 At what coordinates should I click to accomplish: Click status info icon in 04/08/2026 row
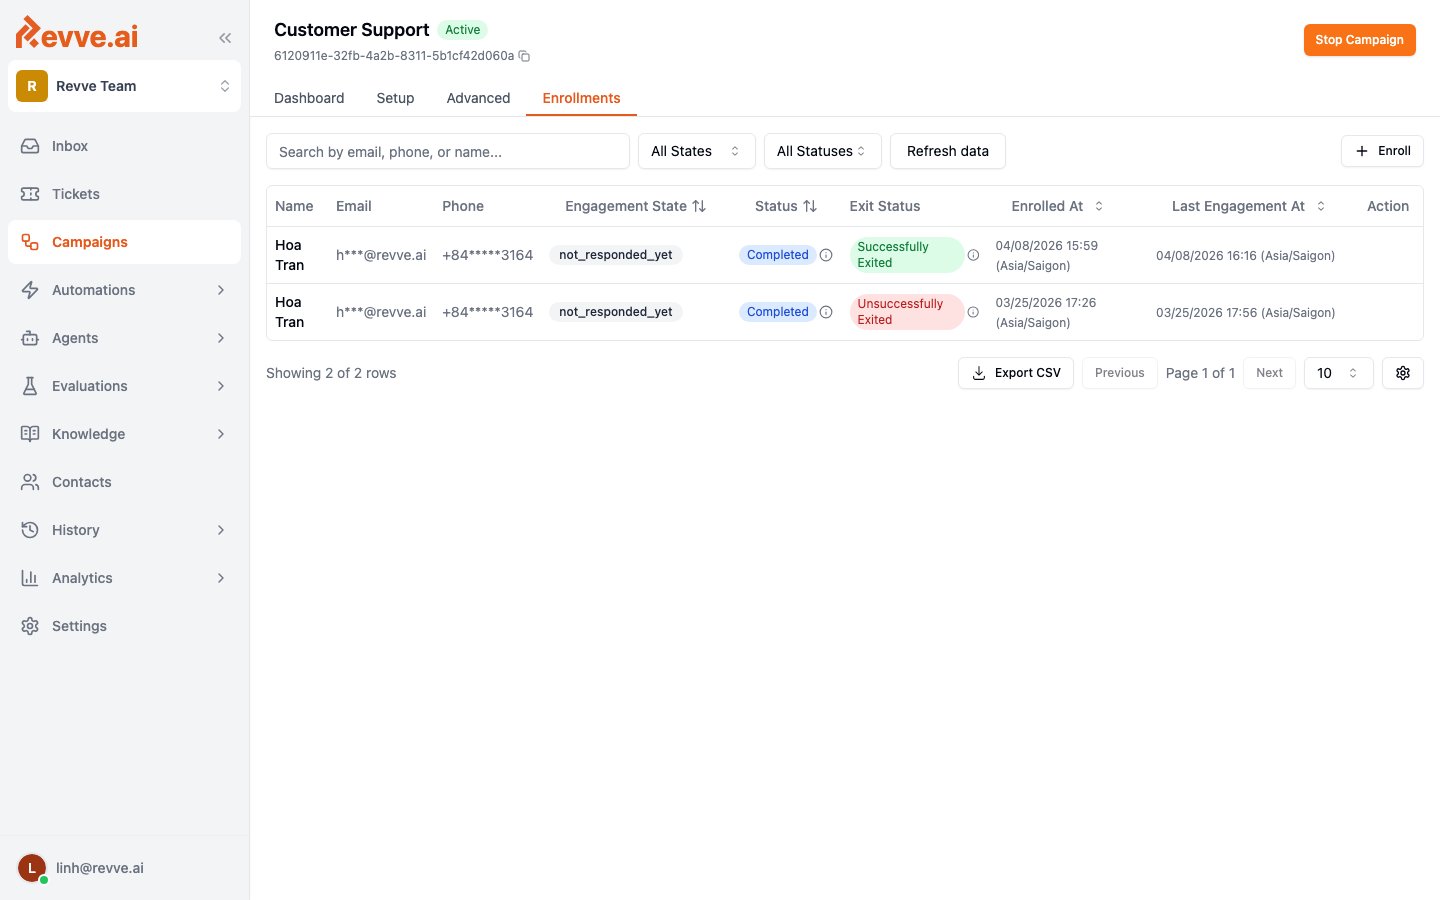click(826, 255)
